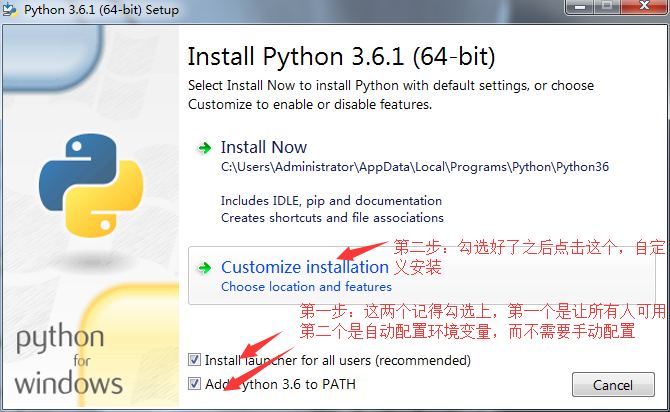The width and height of the screenshot is (670, 412).
Task: Click 'Creates shortcuts and file associations' text
Action: 332,218
